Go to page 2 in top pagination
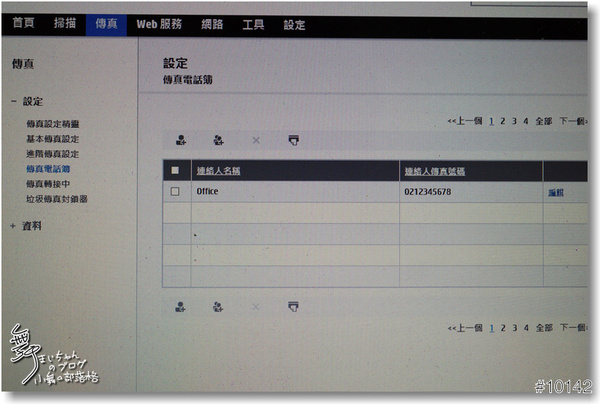 coord(503,121)
